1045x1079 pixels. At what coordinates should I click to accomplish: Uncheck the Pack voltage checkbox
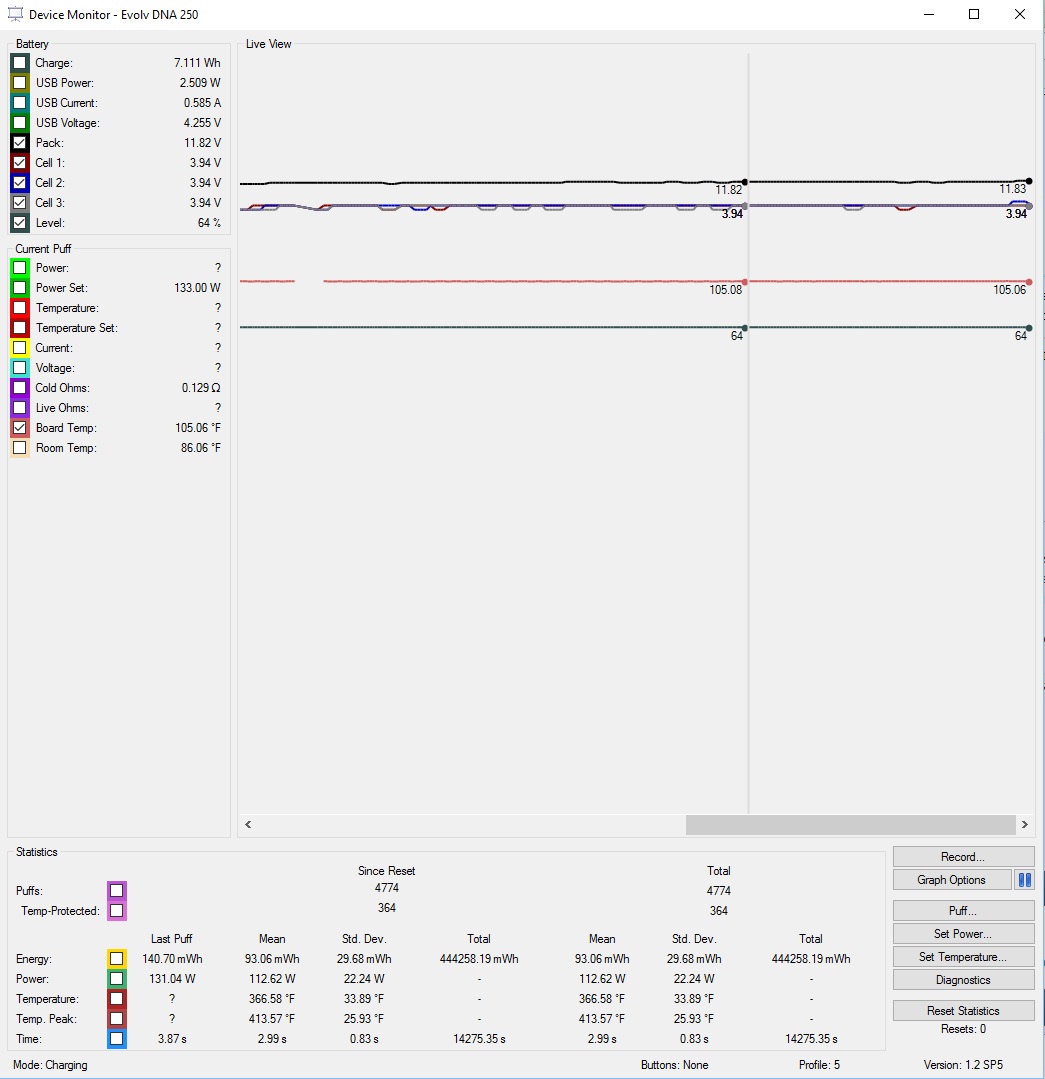(x=20, y=143)
